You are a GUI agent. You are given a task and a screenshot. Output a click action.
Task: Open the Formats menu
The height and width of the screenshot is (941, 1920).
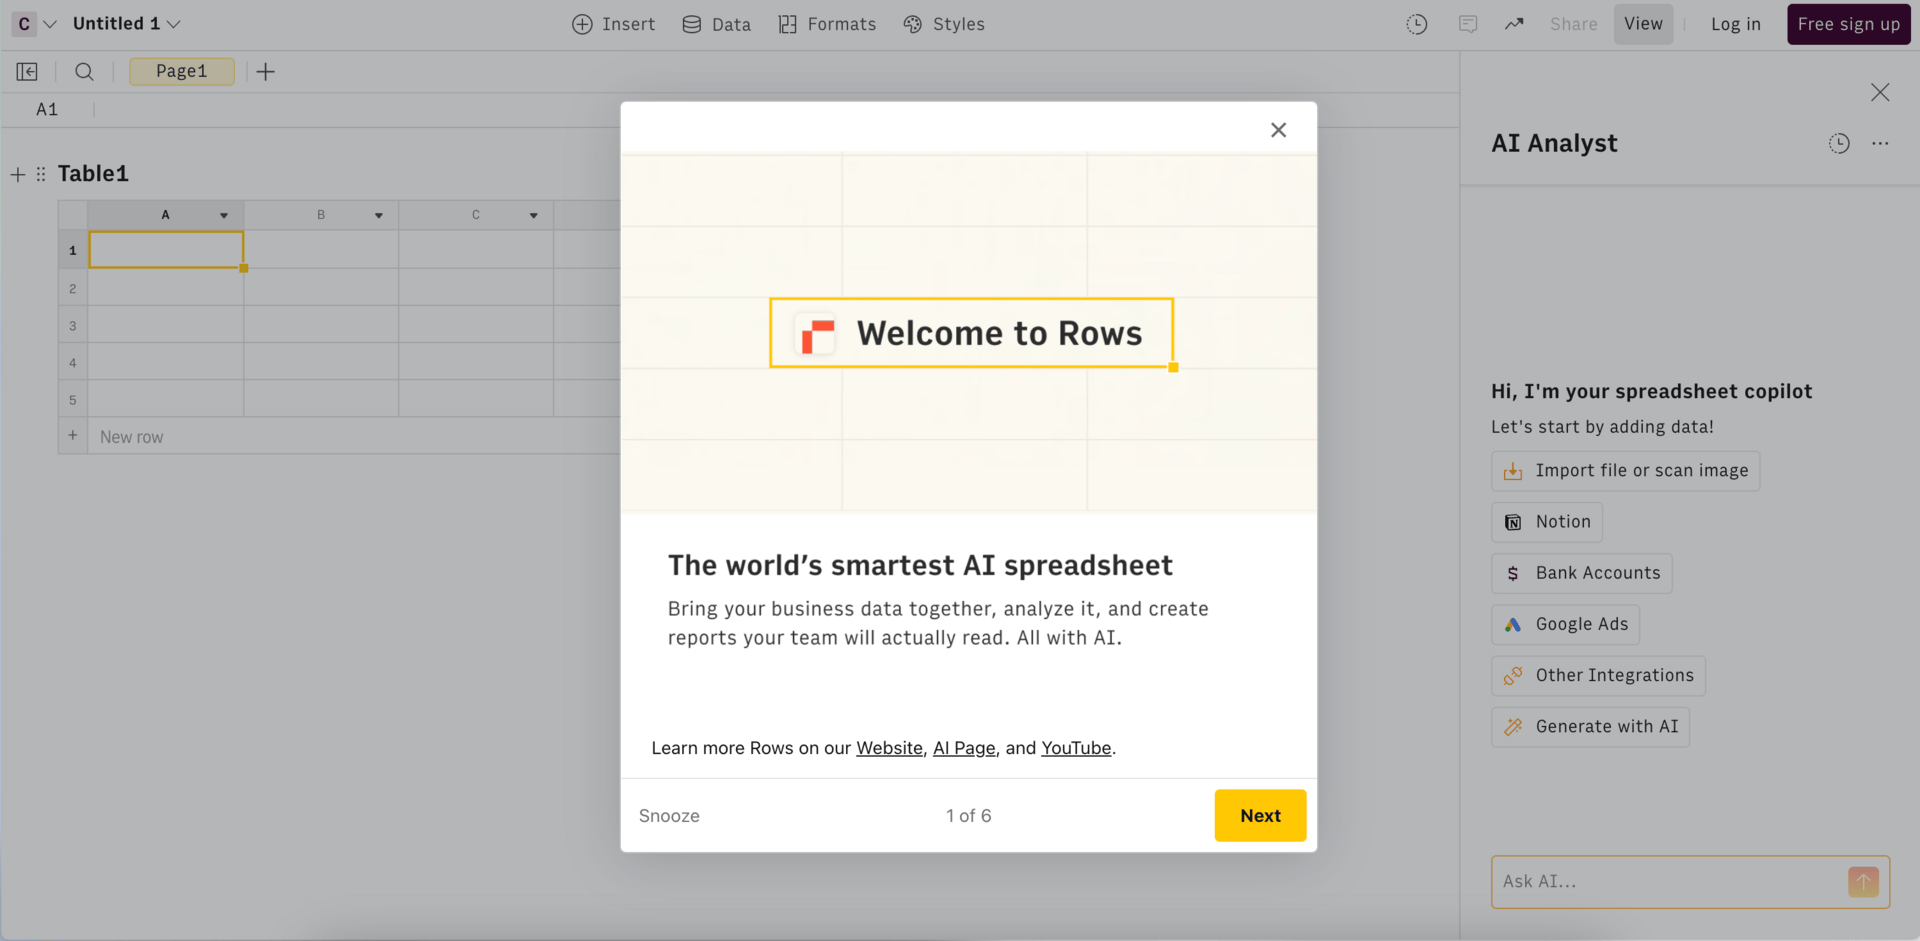[827, 24]
